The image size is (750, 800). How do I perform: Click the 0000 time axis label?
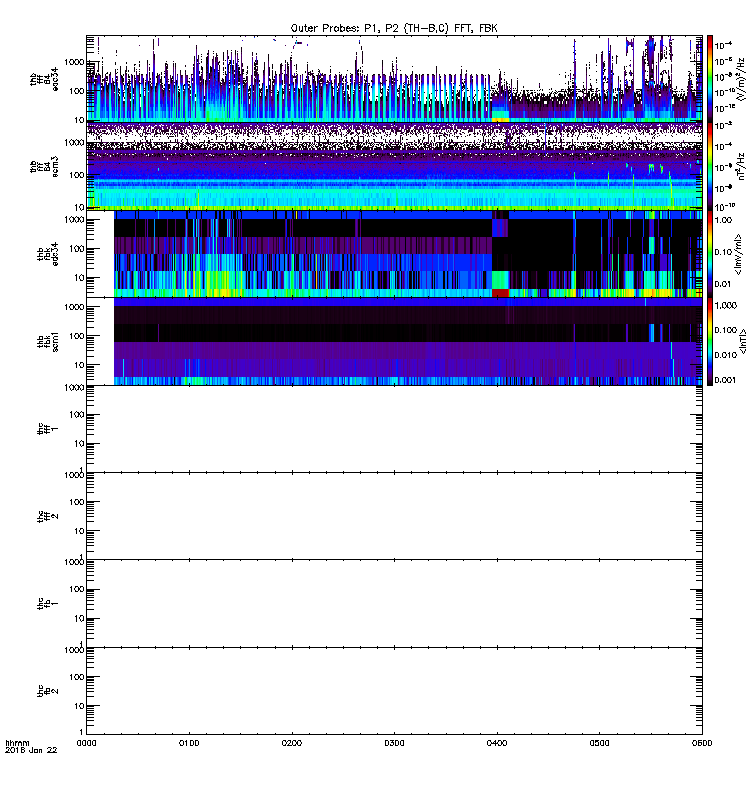click(86, 743)
